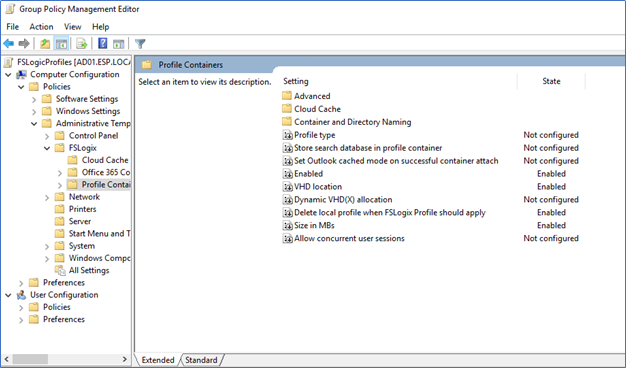Collapse the User Configuration node
Screen dimensions: 626x368
coord(8,295)
